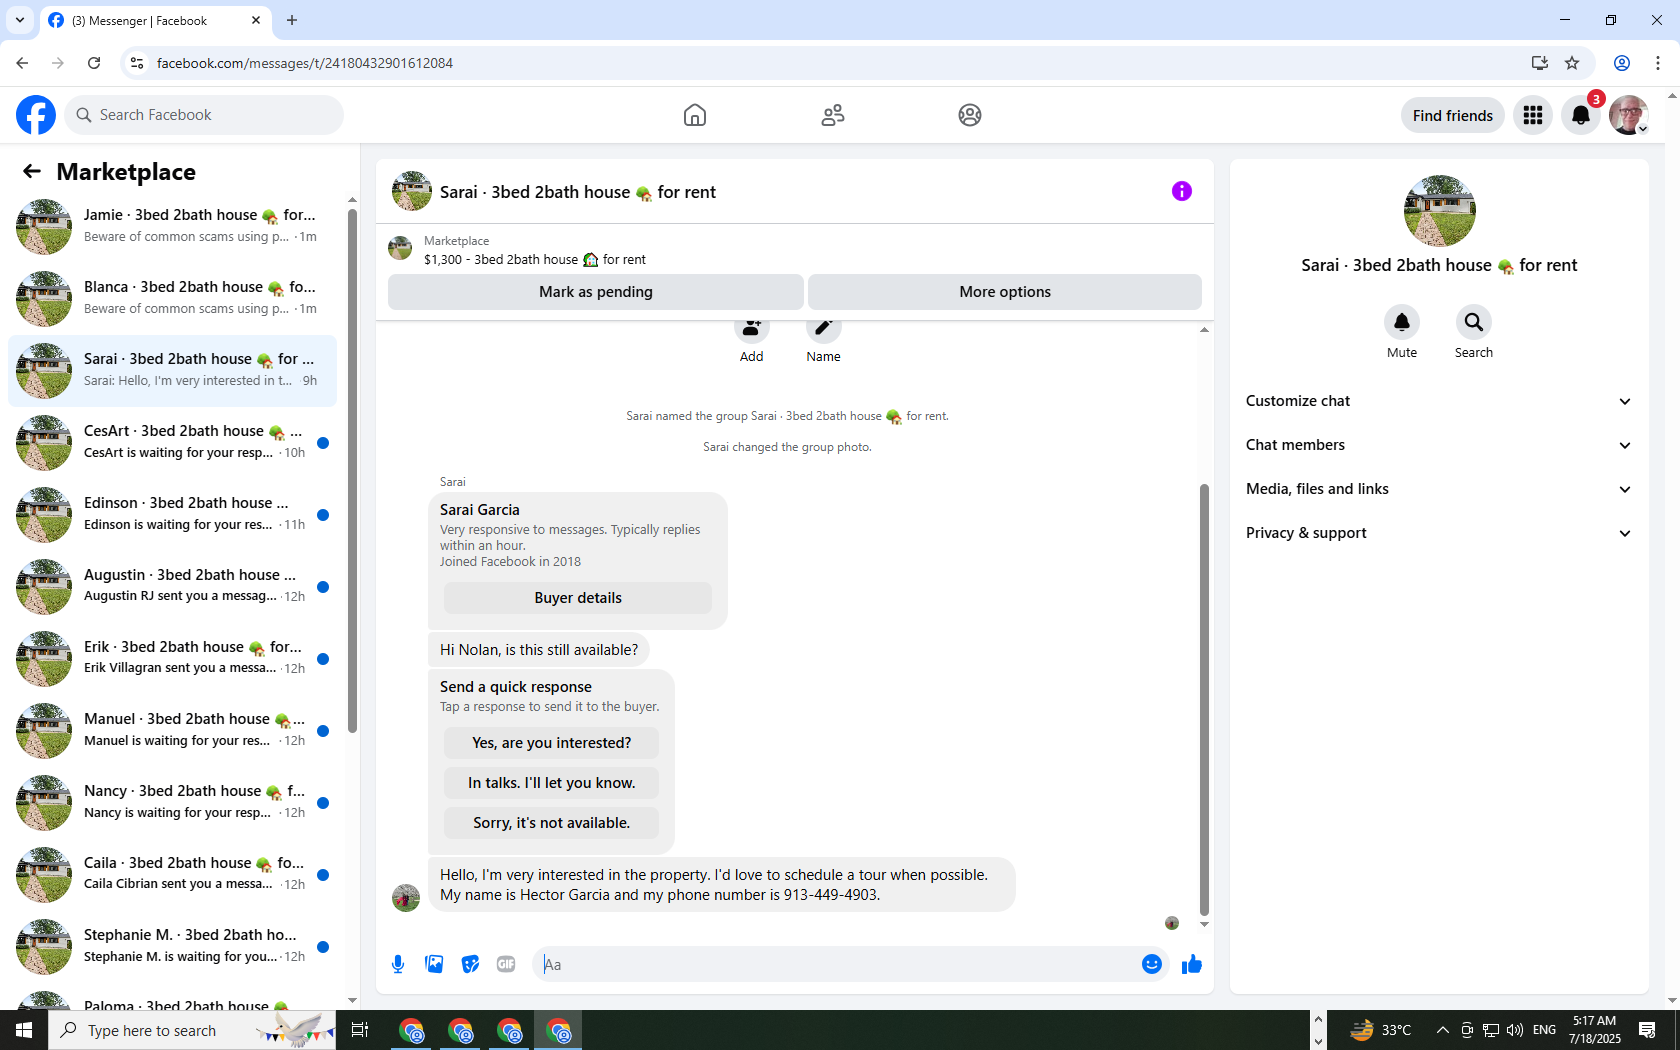
Task: Open the weather widget showing 33°C
Action: point(1381,1030)
